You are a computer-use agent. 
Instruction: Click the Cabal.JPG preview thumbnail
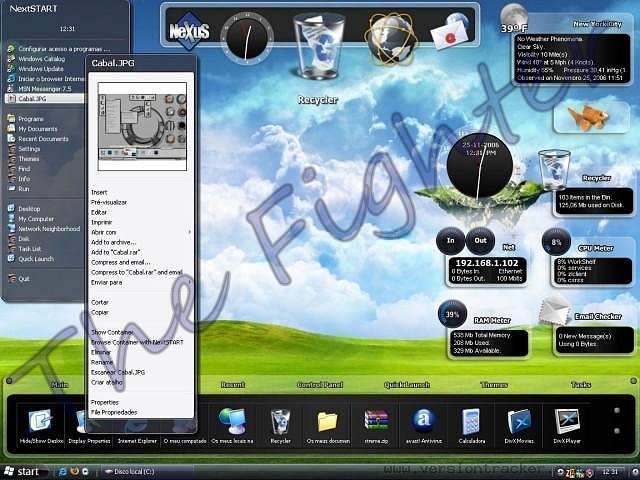point(142,126)
